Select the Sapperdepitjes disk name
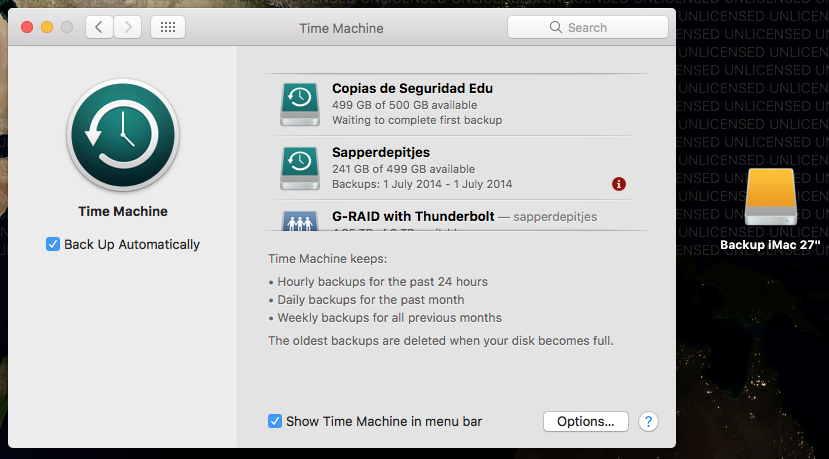The image size is (829, 459). (x=381, y=153)
